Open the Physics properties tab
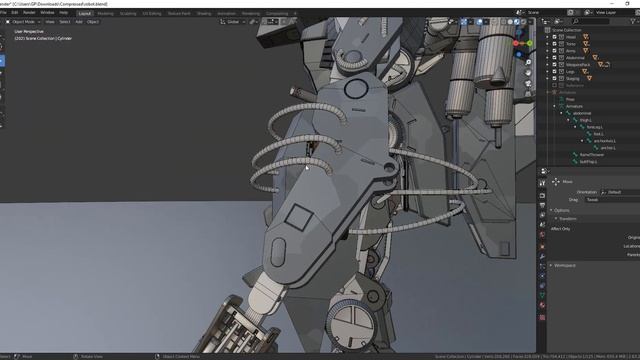Image resolution: width=640 pixels, height=360 pixels. pyautogui.click(x=542, y=276)
